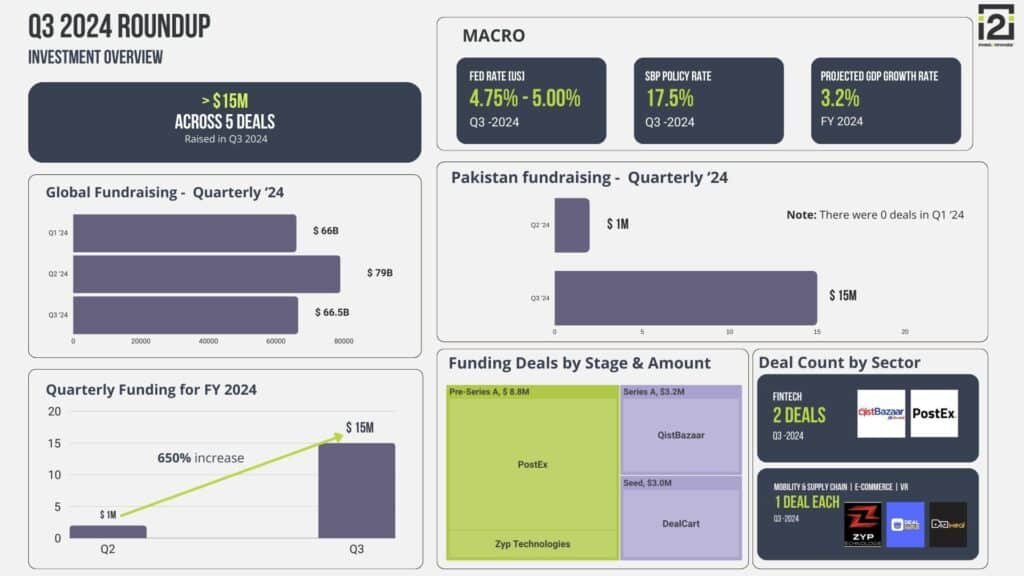Click the black VR company logo

click(x=948, y=524)
